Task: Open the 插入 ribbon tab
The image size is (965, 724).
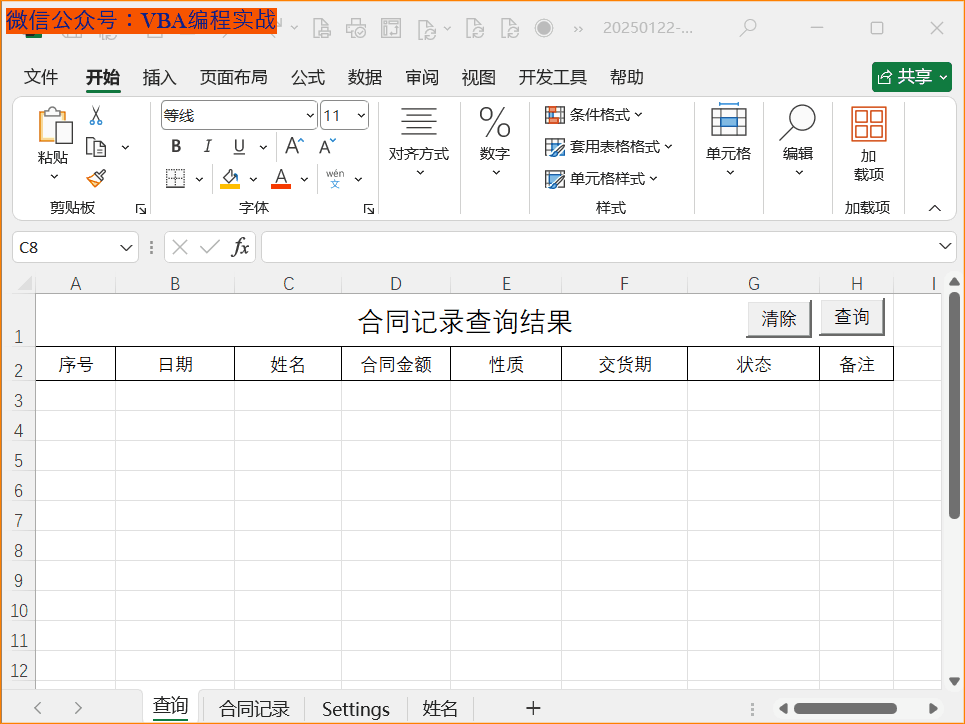Action: point(159,77)
